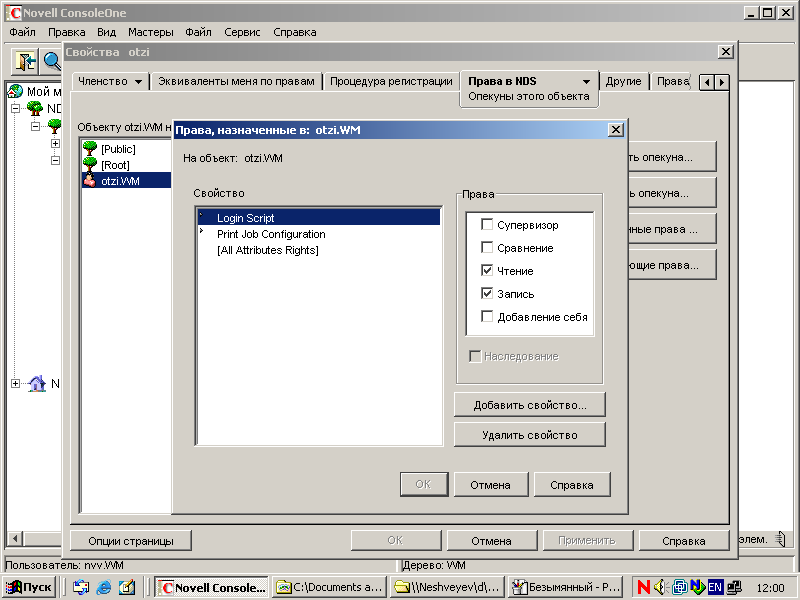Expand the house icon tree node
Image resolution: width=800 pixels, height=600 pixels.
pos(15,383)
